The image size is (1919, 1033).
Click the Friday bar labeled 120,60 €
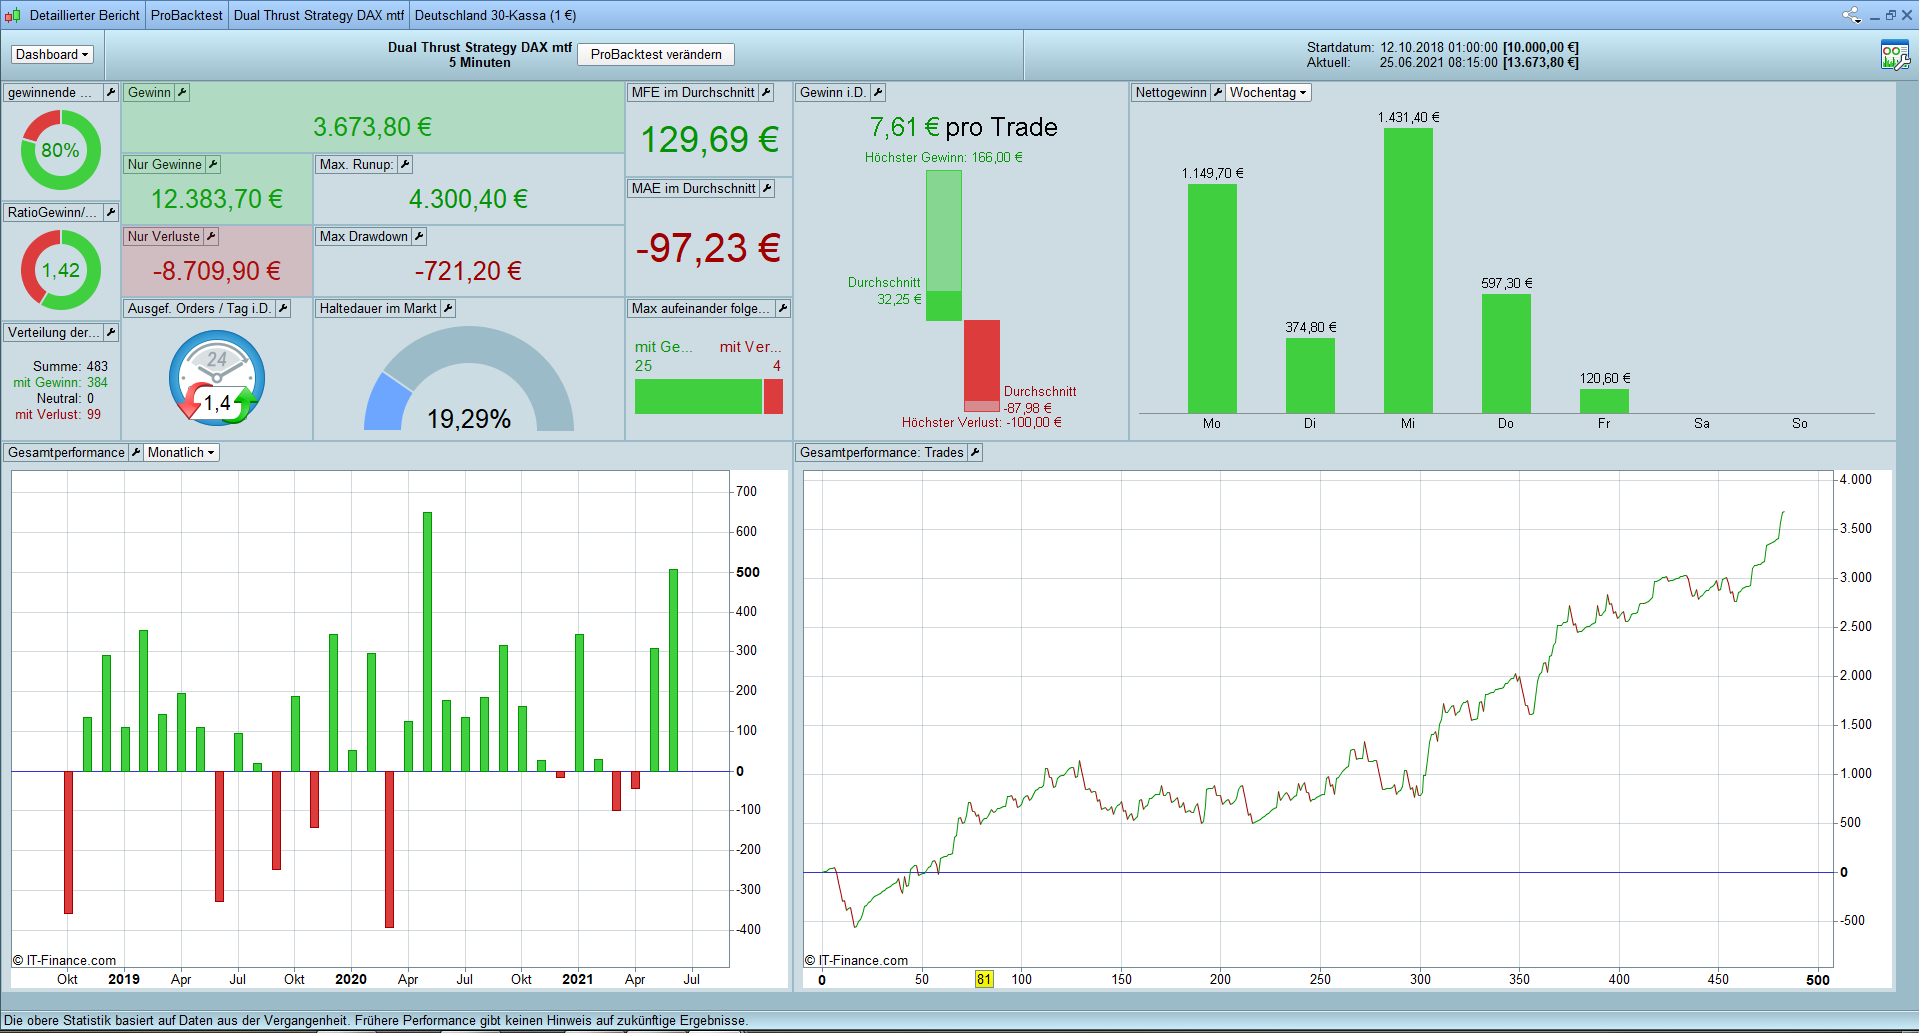tap(1604, 401)
